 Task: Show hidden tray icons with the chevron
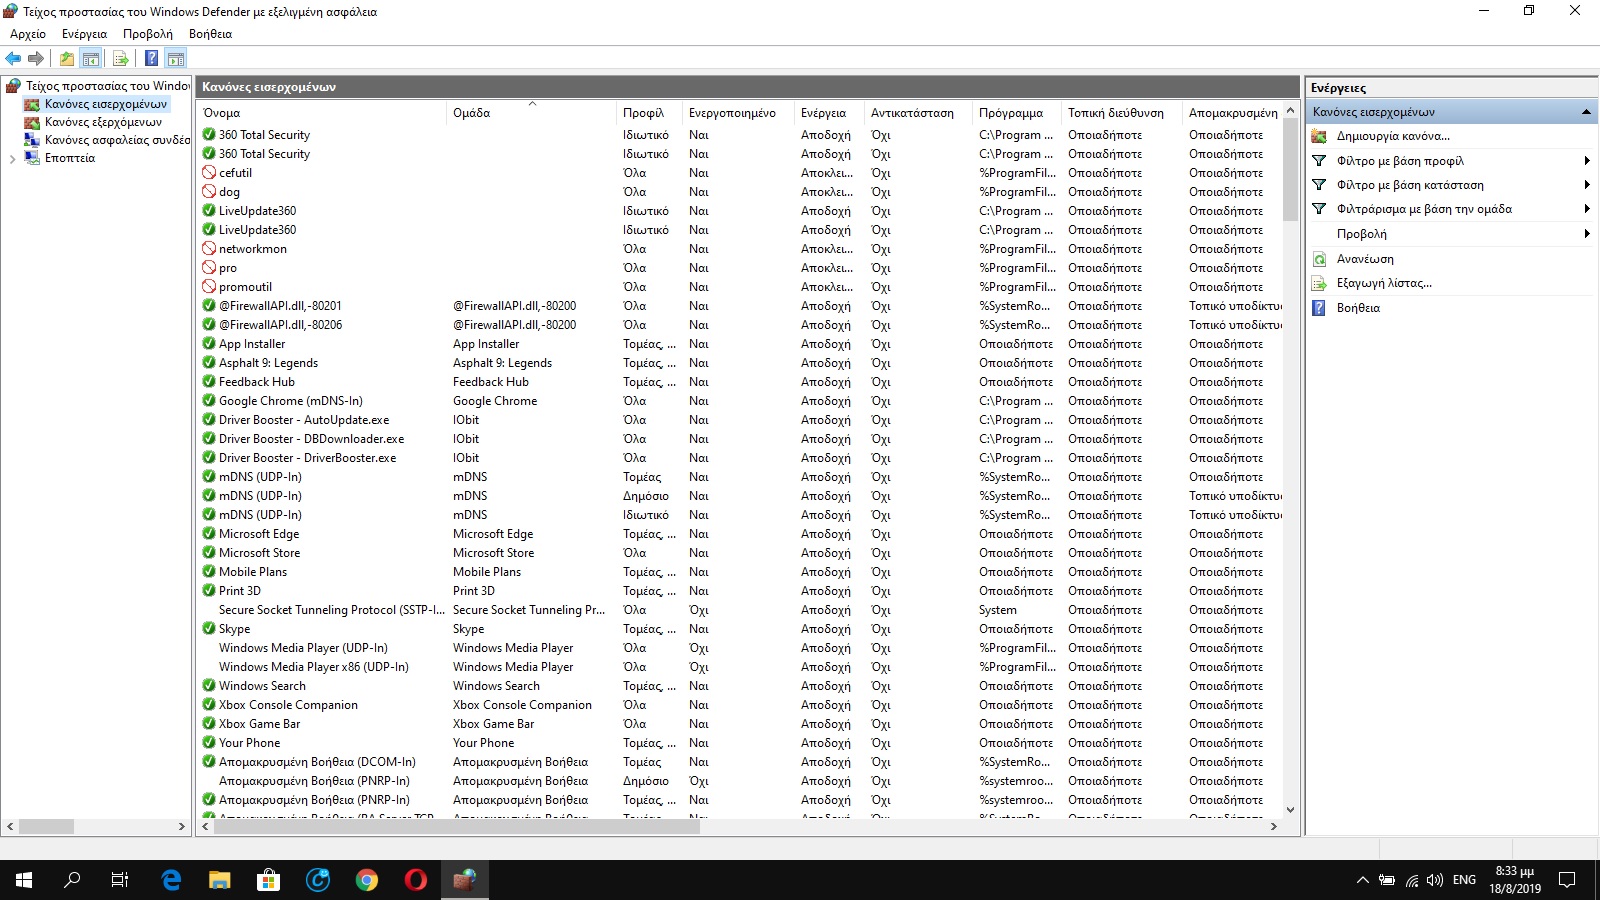pyautogui.click(x=1362, y=880)
